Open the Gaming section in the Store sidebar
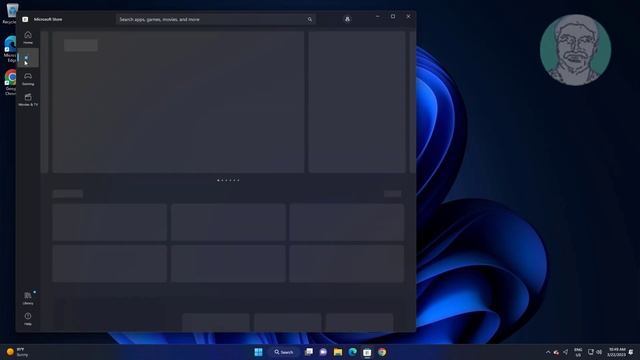This screenshot has width=640, height=360. pyautogui.click(x=28, y=78)
